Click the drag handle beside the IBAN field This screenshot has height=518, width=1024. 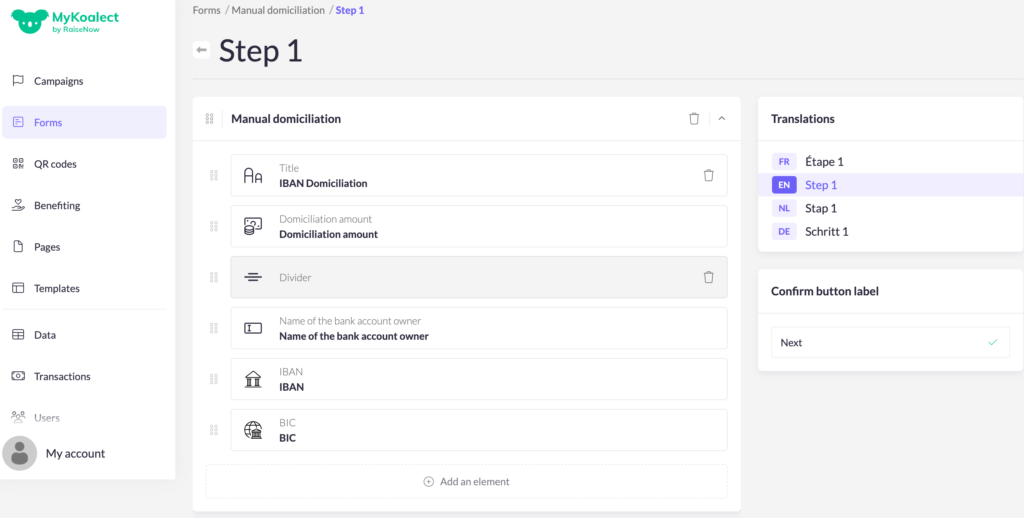coord(214,379)
